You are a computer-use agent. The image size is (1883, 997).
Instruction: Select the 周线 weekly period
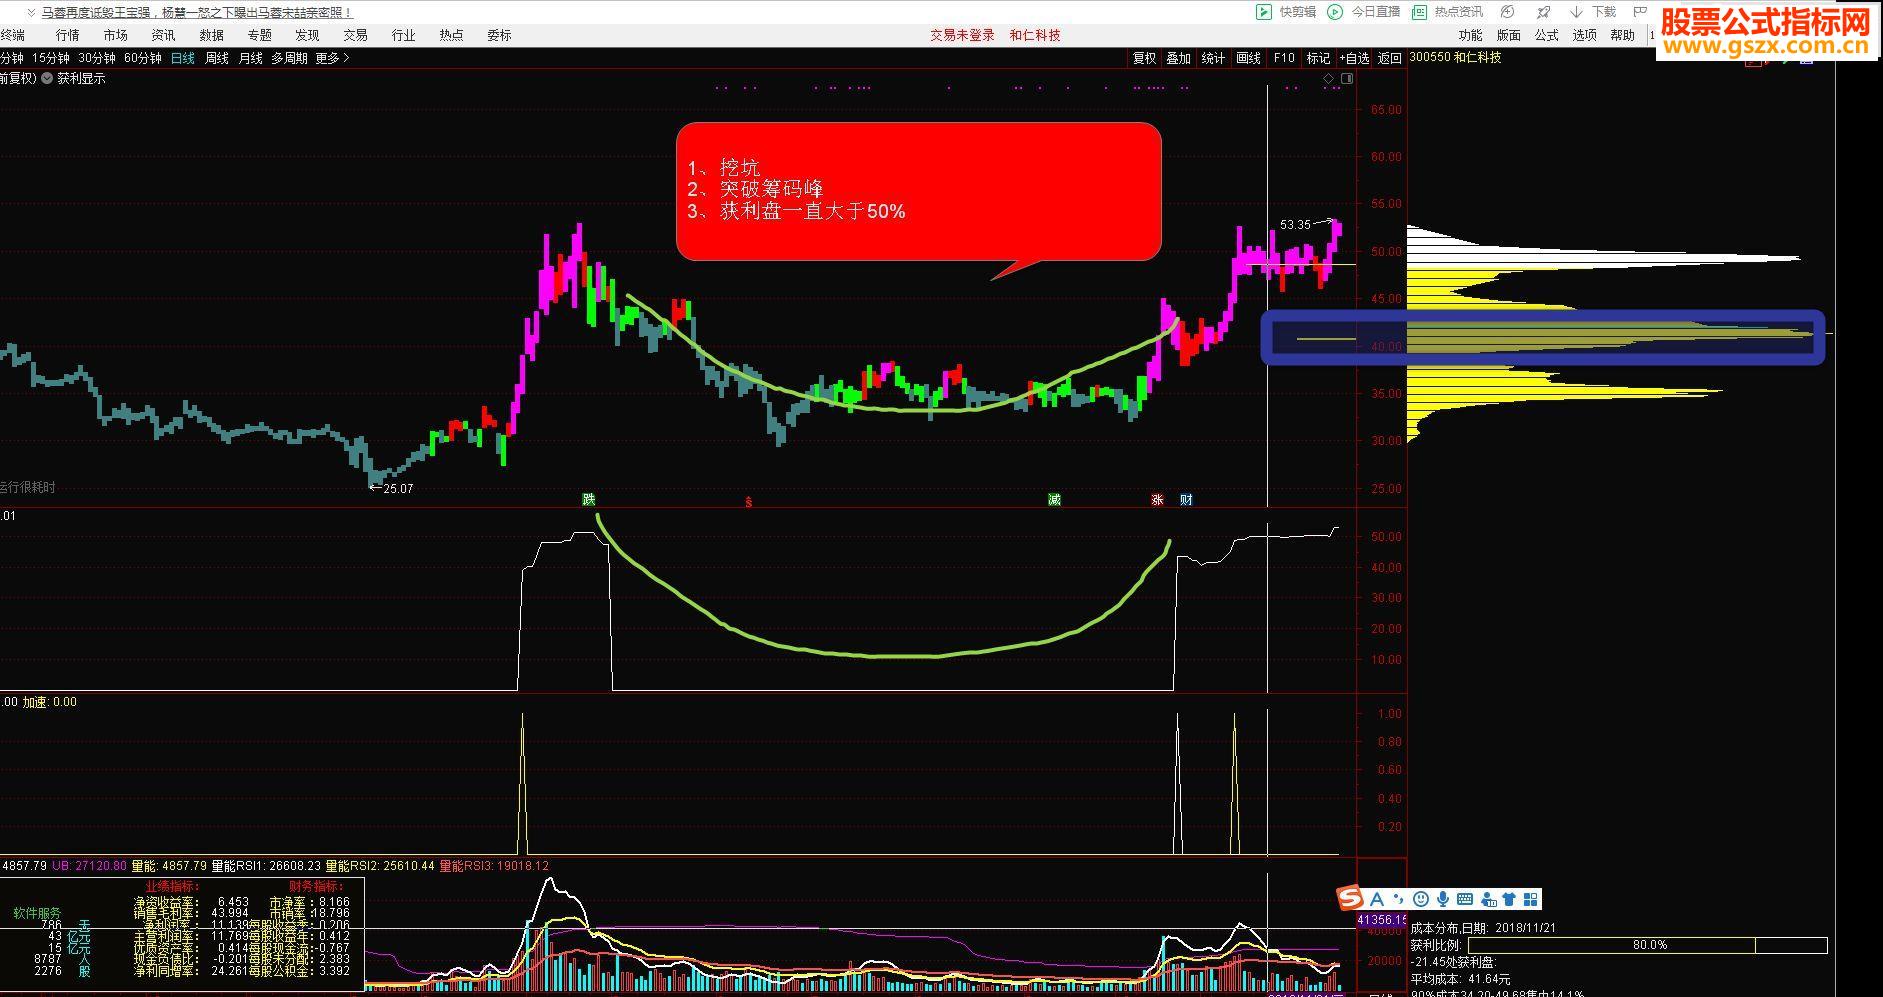217,58
